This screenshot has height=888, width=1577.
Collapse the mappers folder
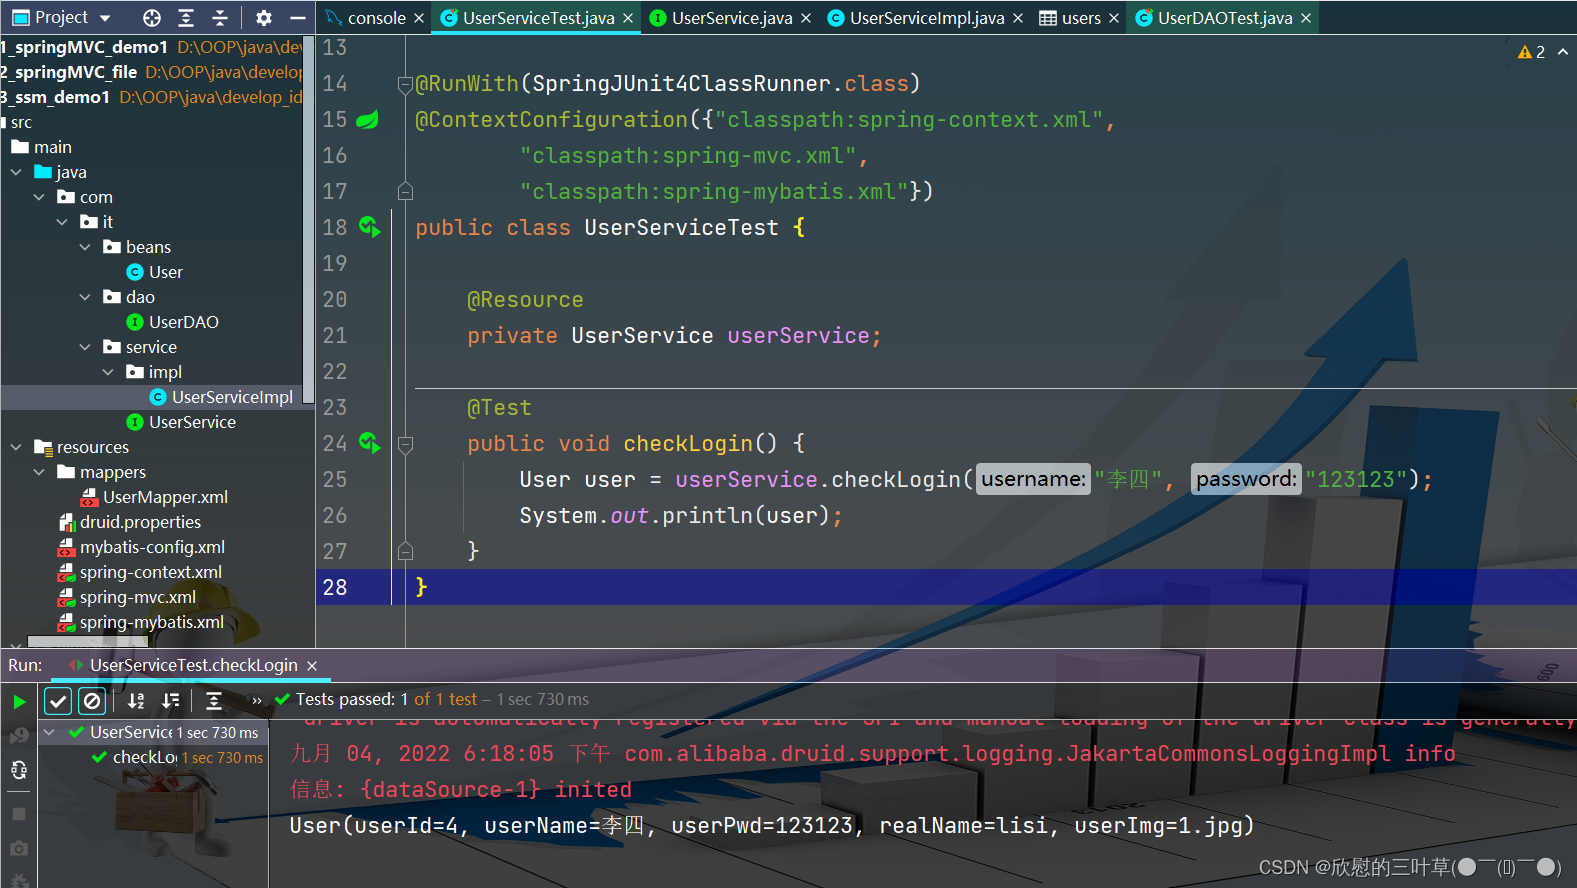39,472
